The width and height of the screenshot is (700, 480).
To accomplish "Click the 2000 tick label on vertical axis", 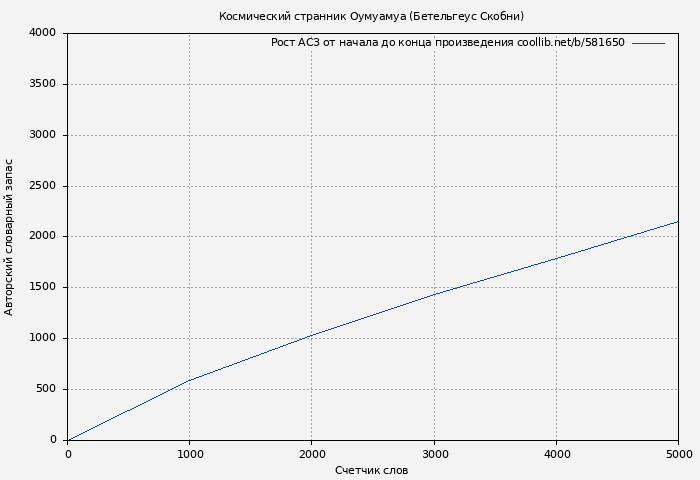I will pyautogui.click(x=43, y=237).
